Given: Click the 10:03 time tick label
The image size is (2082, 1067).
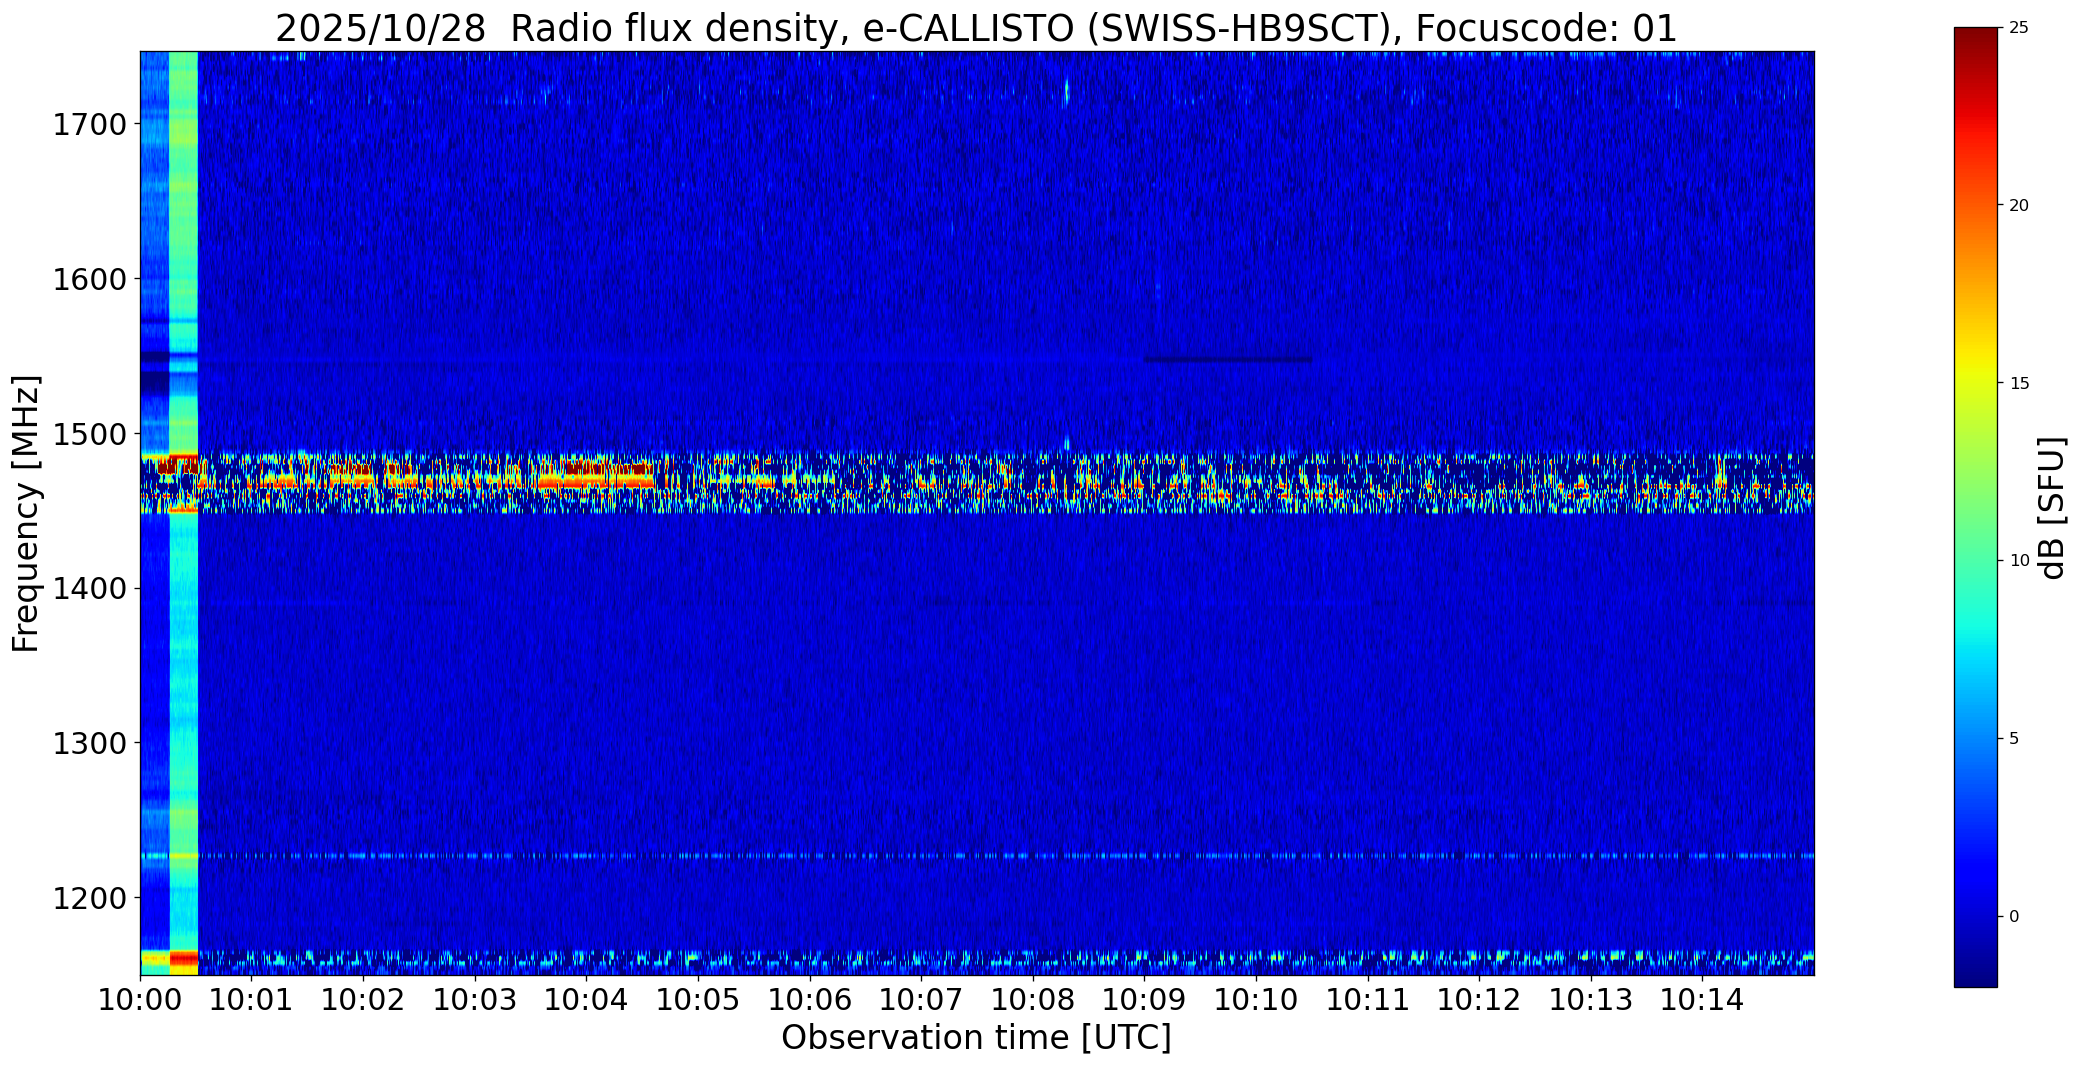Looking at the screenshot, I should pos(475,1000).
